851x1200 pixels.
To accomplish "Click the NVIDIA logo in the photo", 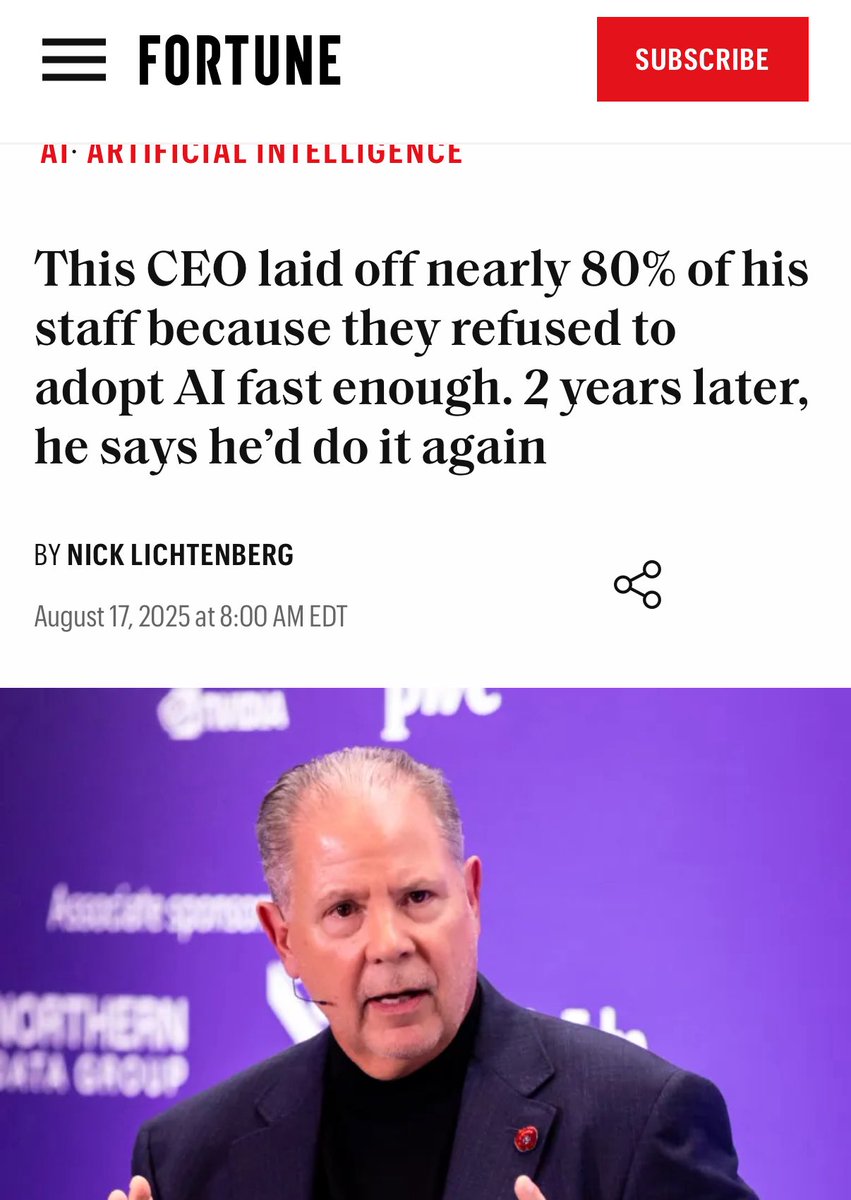I will [x=223, y=714].
